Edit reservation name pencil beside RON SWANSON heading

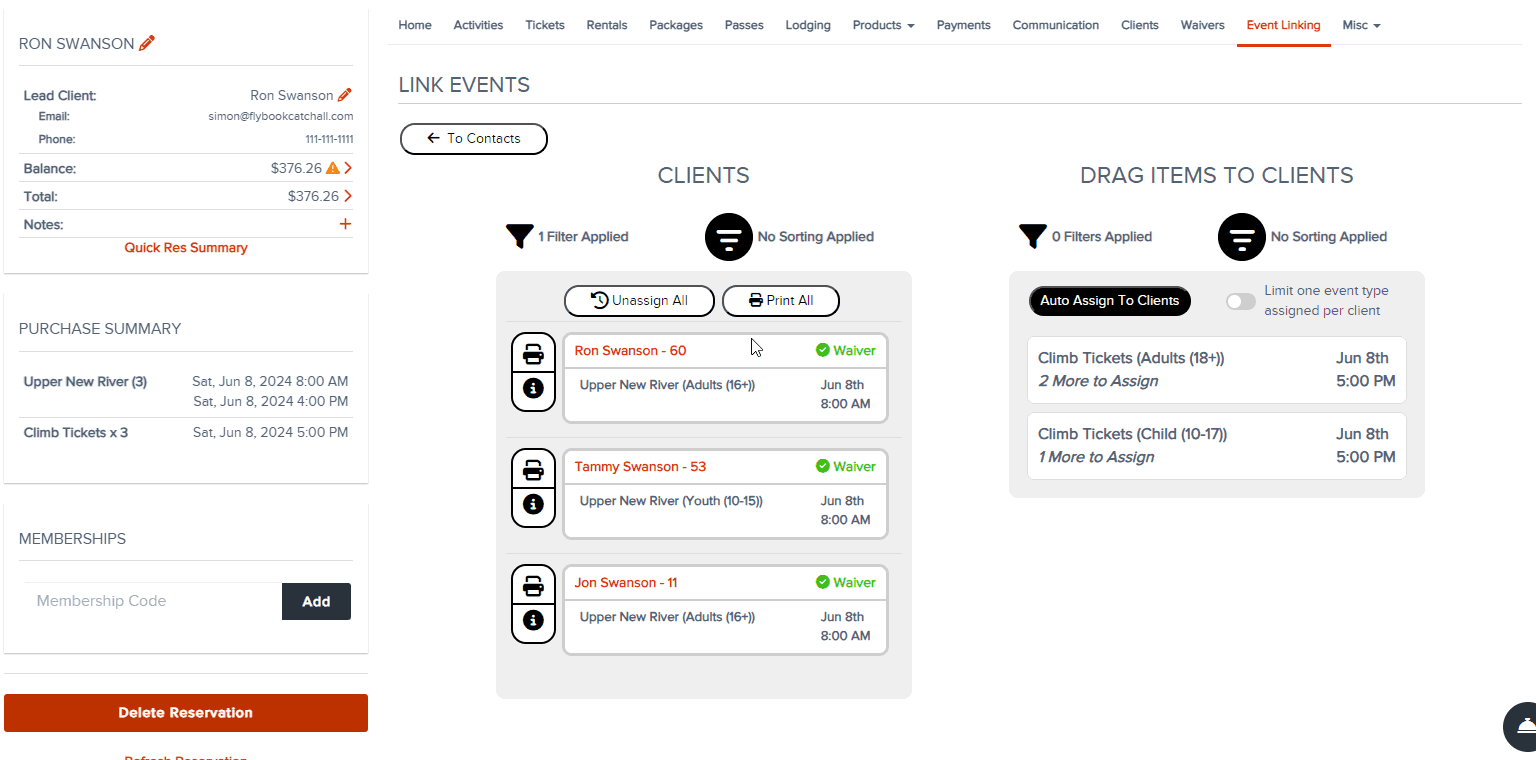[147, 43]
